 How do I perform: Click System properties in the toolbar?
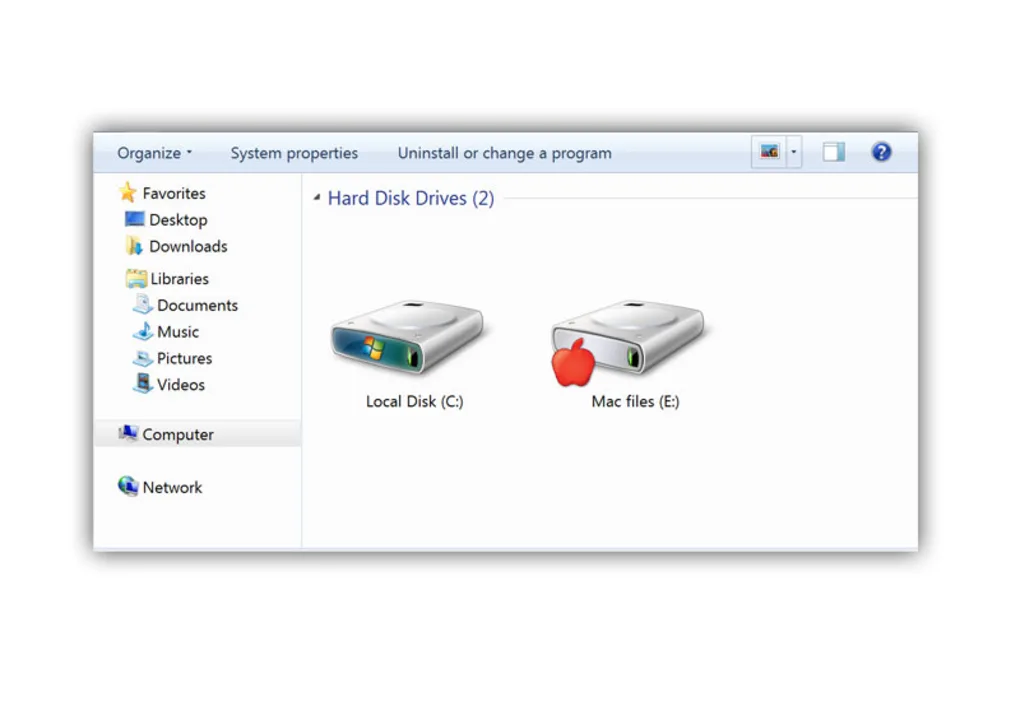pos(294,154)
